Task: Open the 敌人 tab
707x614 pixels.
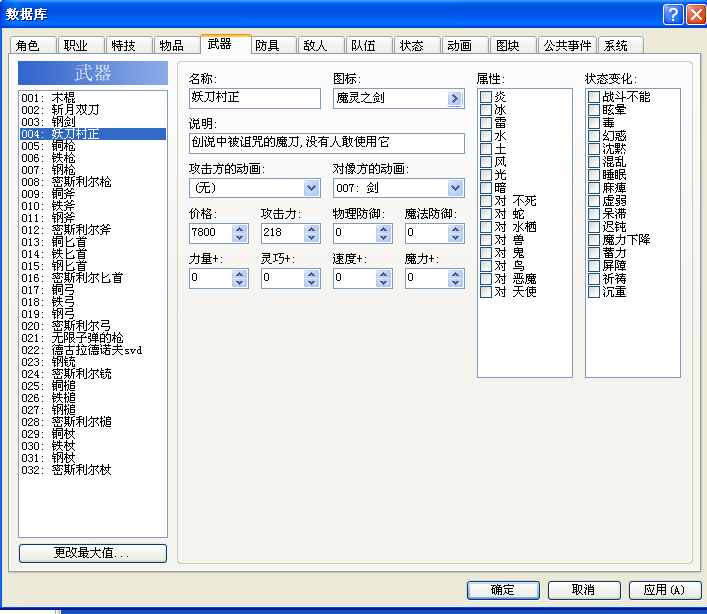Action: coord(321,46)
